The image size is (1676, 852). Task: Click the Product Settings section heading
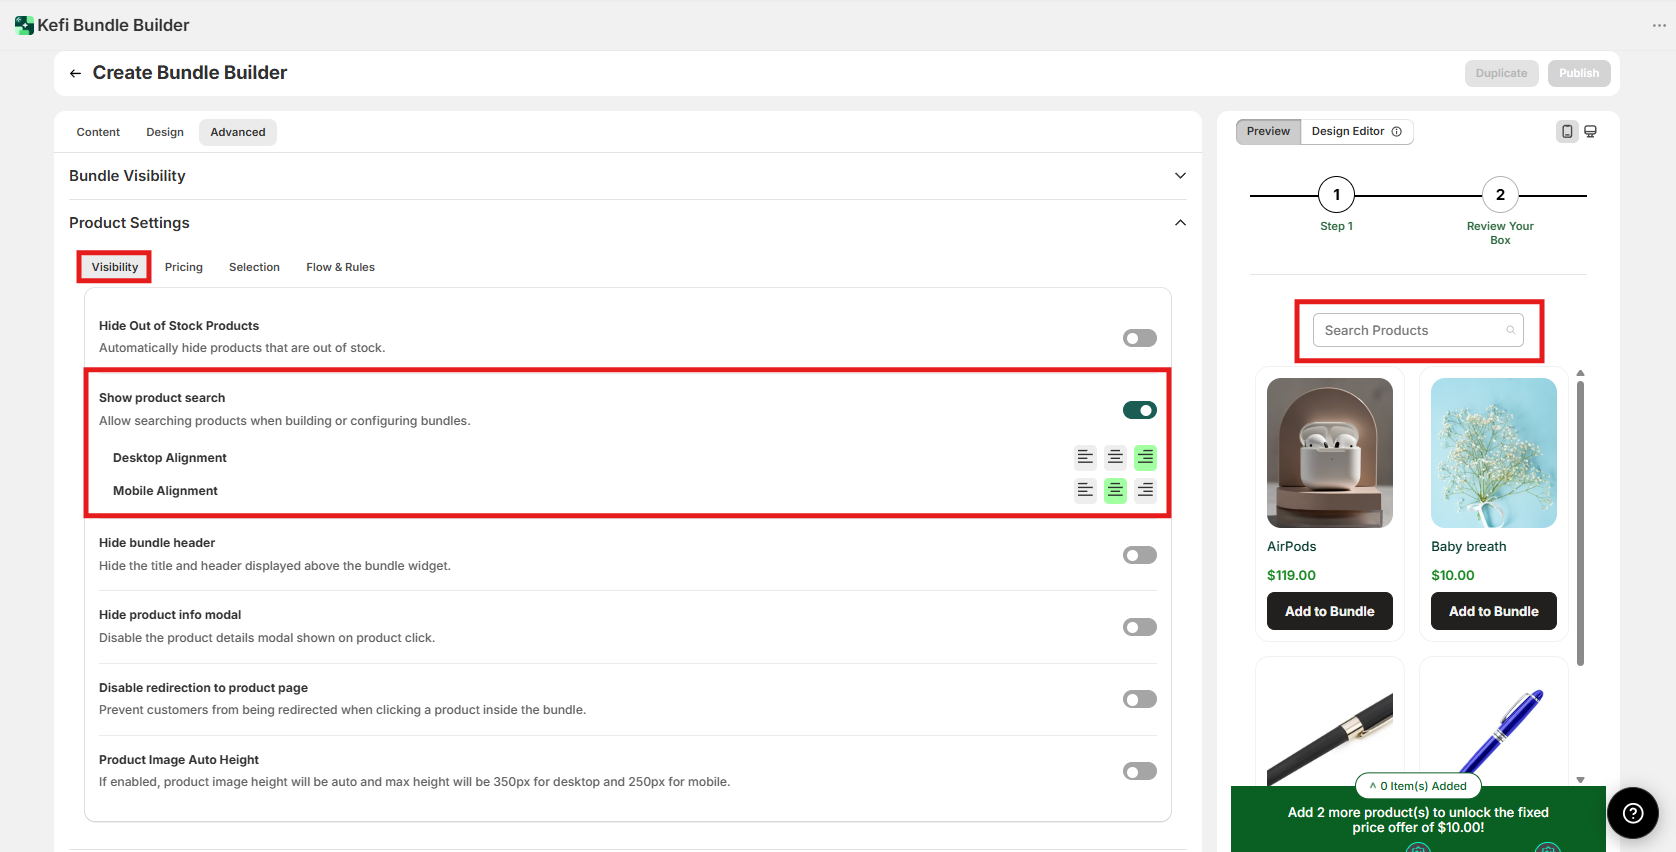129,223
